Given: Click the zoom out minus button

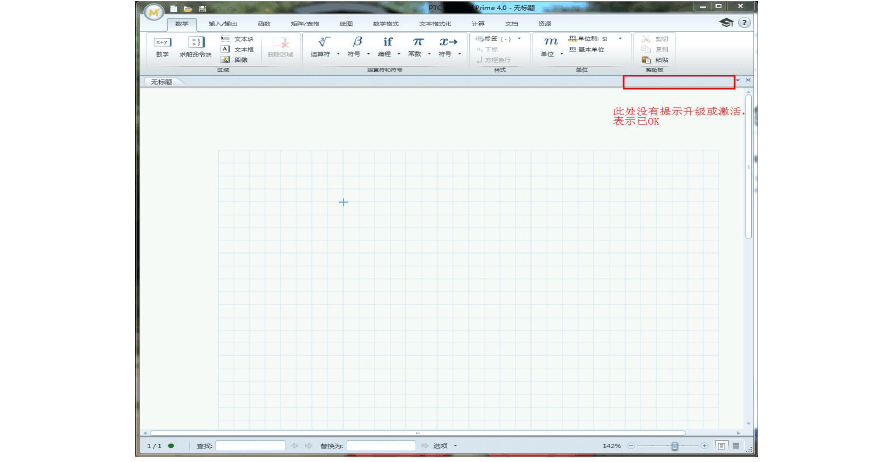Looking at the screenshot, I should pos(631,446).
